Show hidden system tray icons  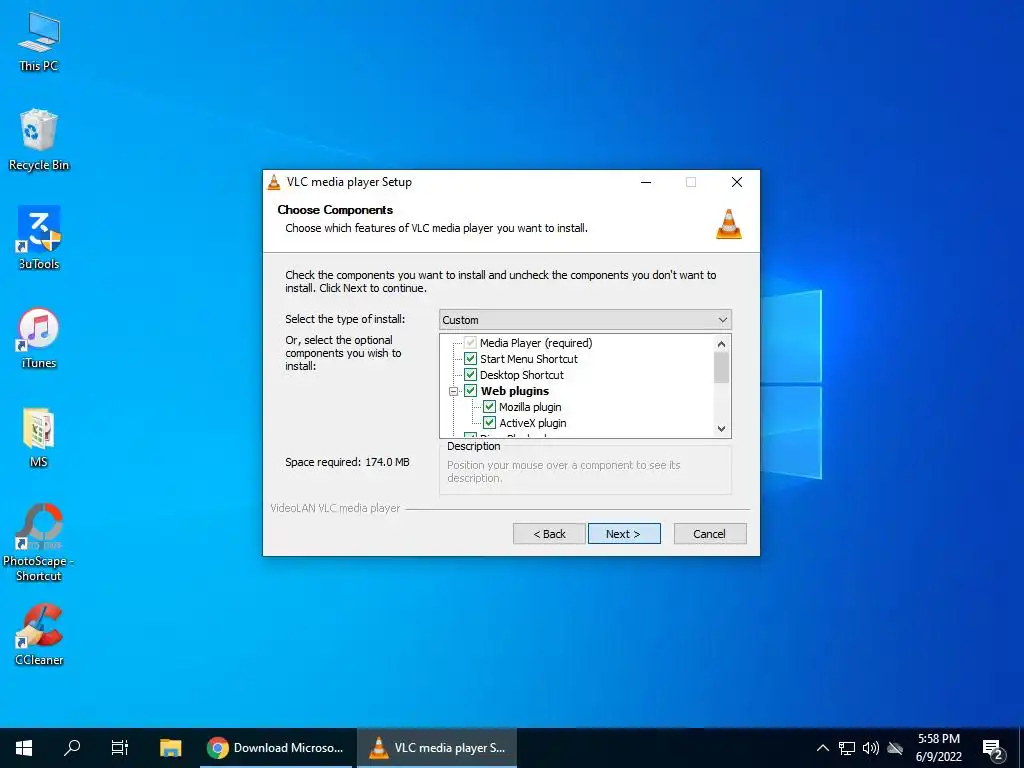[823, 748]
